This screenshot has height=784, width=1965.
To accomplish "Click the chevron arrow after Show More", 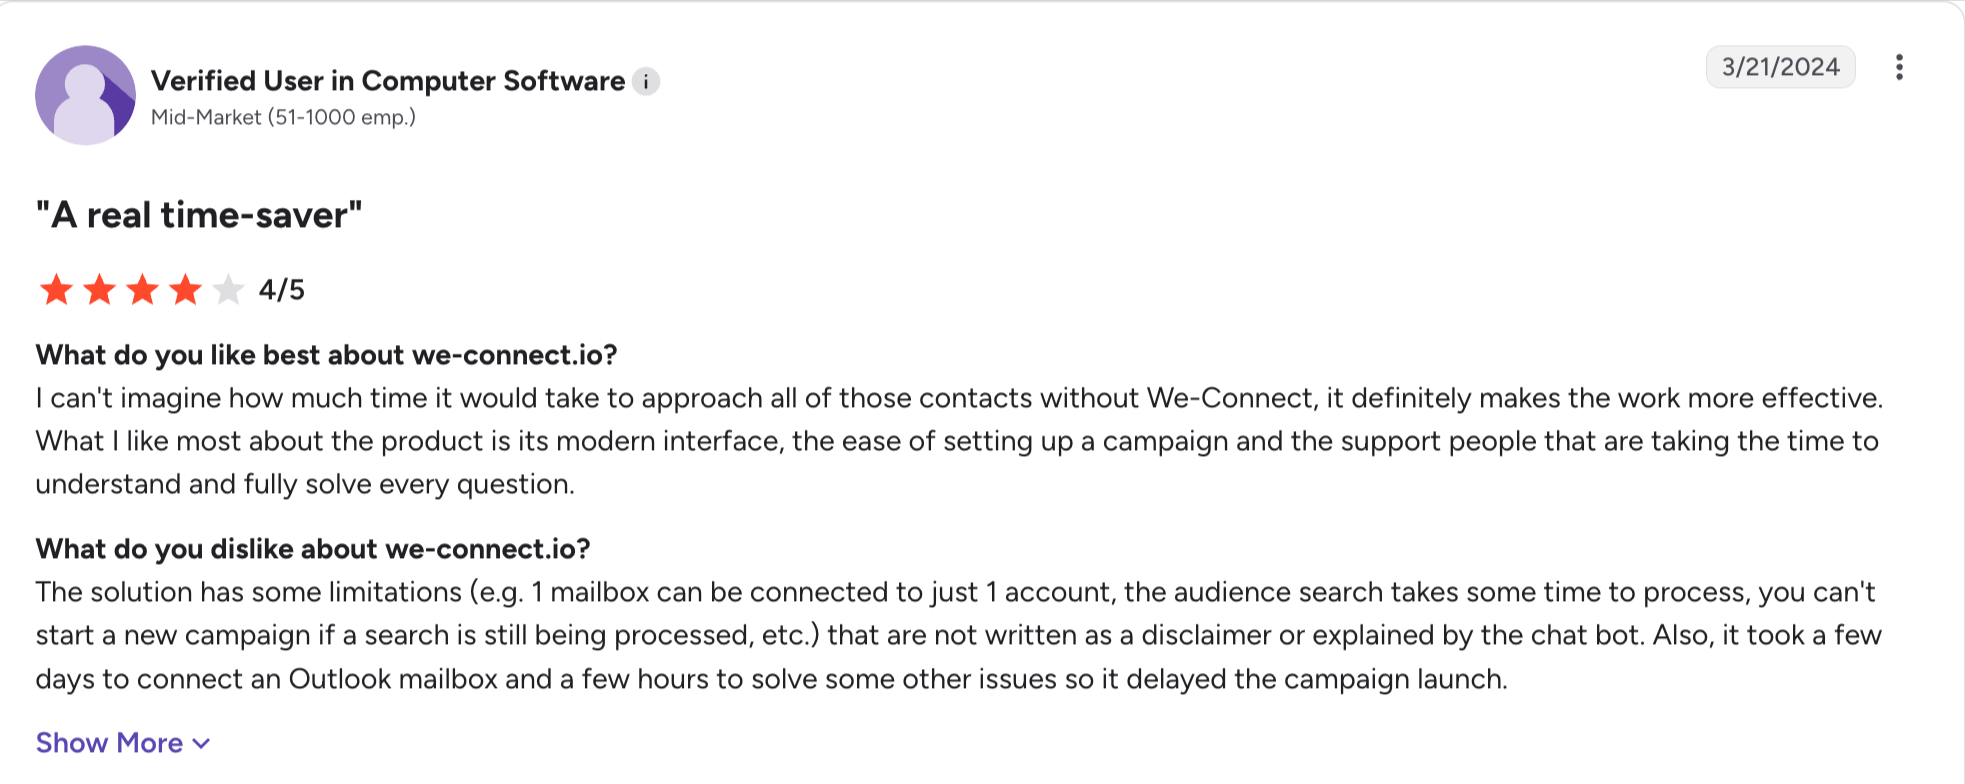I will pyautogui.click(x=201, y=744).
